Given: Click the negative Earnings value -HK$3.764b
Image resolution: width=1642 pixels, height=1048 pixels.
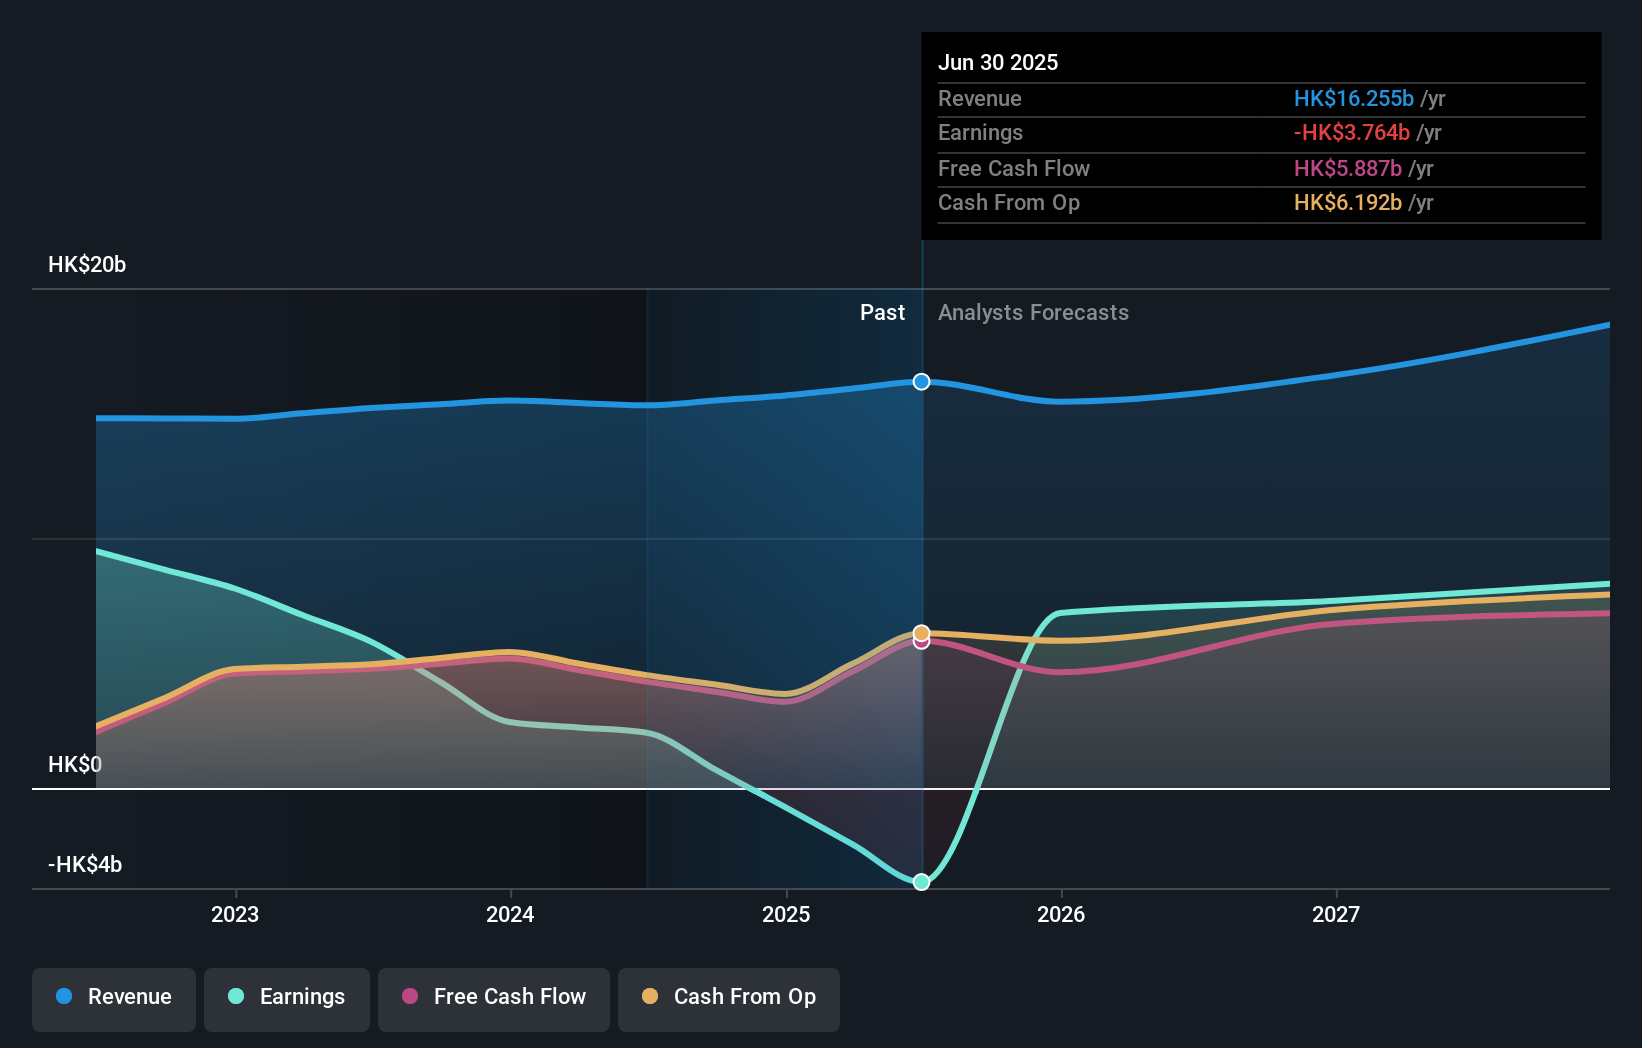Looking at the screenshot, I should tap(1351, 132).
